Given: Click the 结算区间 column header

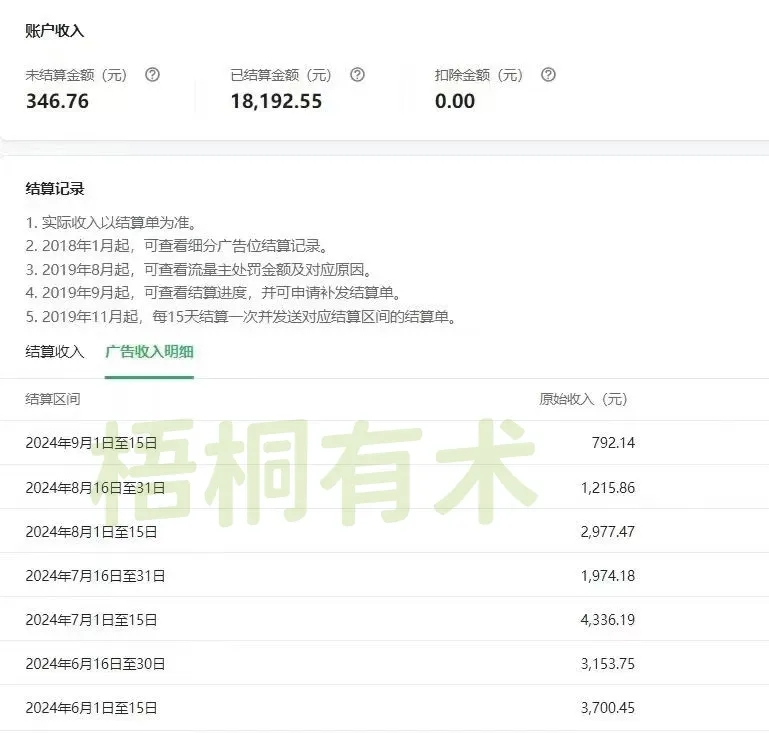Looking at the screenshot, I should click(52, 399).
